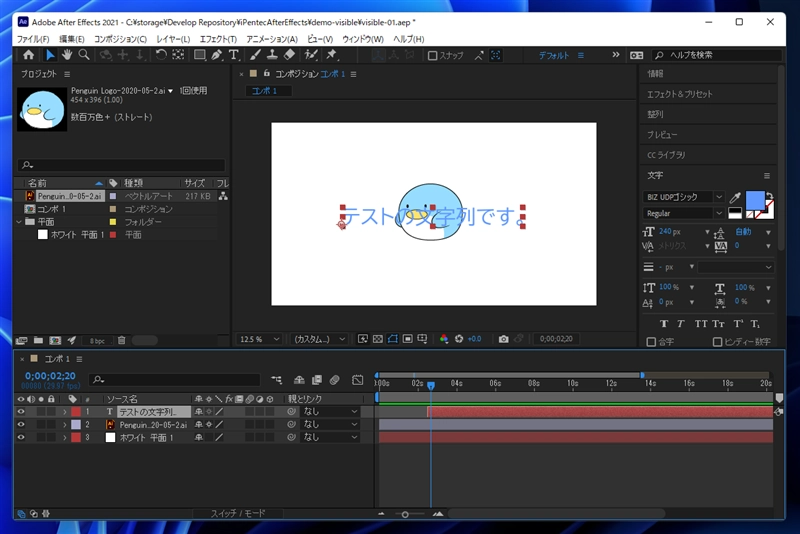The width and height of the screenshot is (800, 534).
Task: Toggle continuous rasterize on the Penguin layer
Action: click(209, 424)
